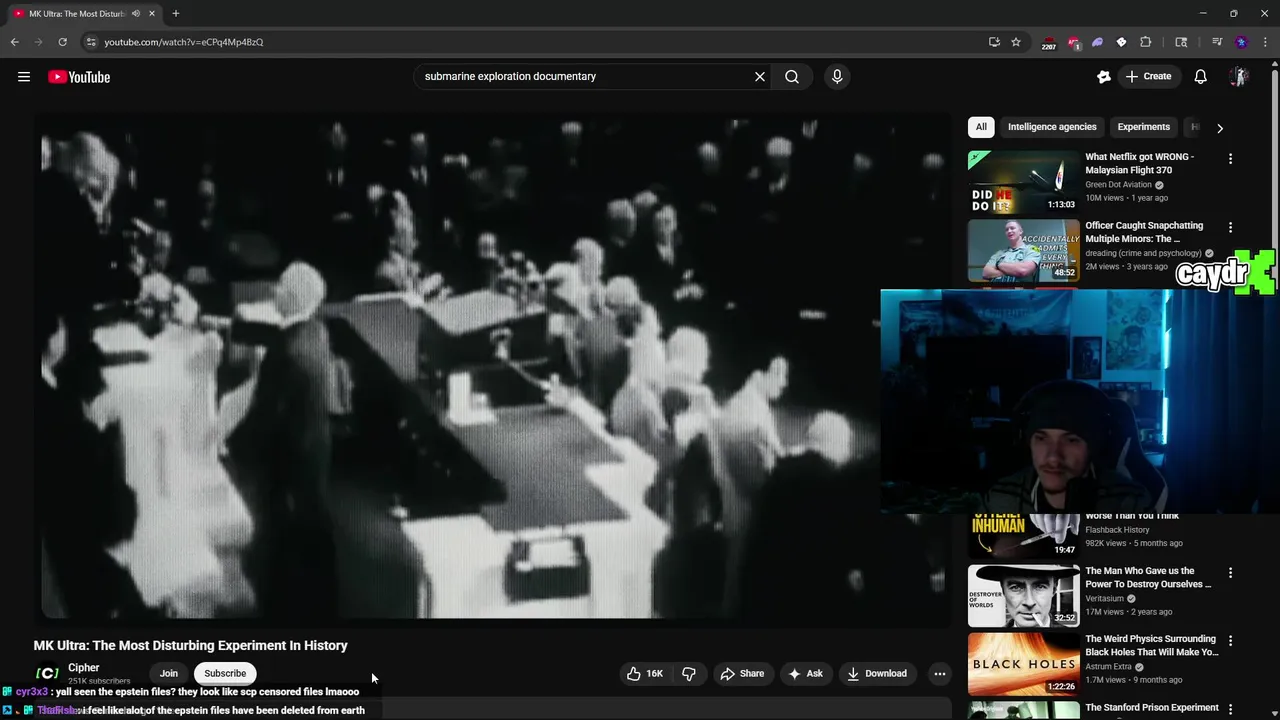Click the video title text
The height and width of the screenshot is (720, 1280).
click(x=191, y=646)
